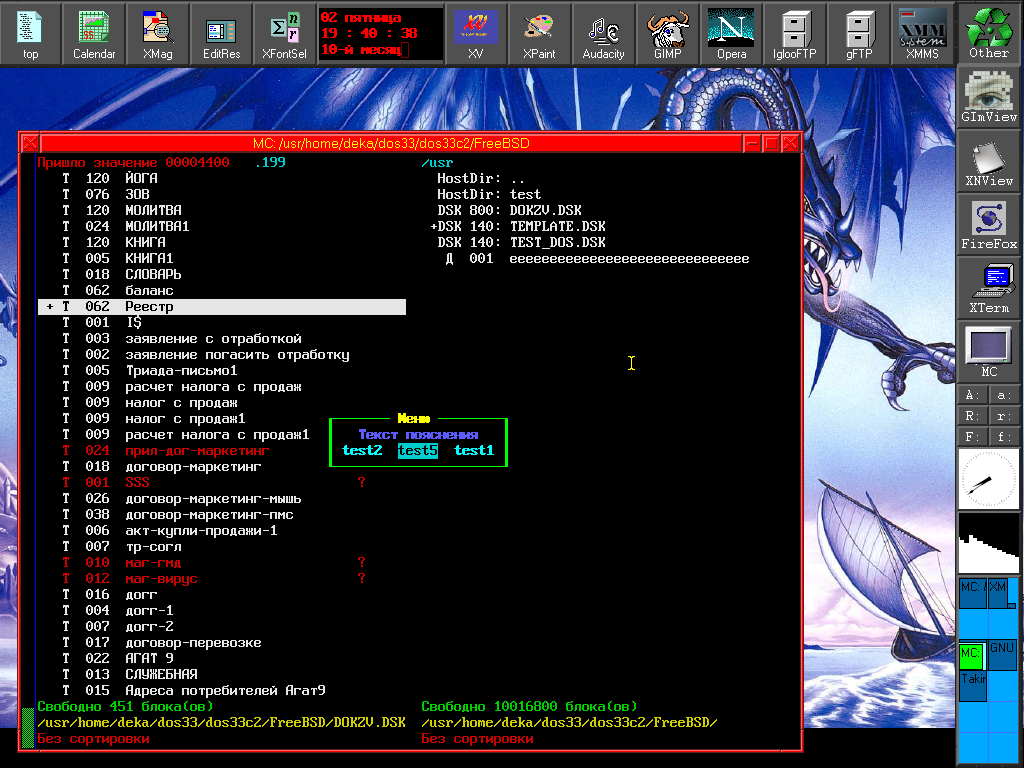This screenshot has height=768, width=1024.
Task: Choose highlighted test5 in the Меню dialog
Action: click(x=418, y=451)
